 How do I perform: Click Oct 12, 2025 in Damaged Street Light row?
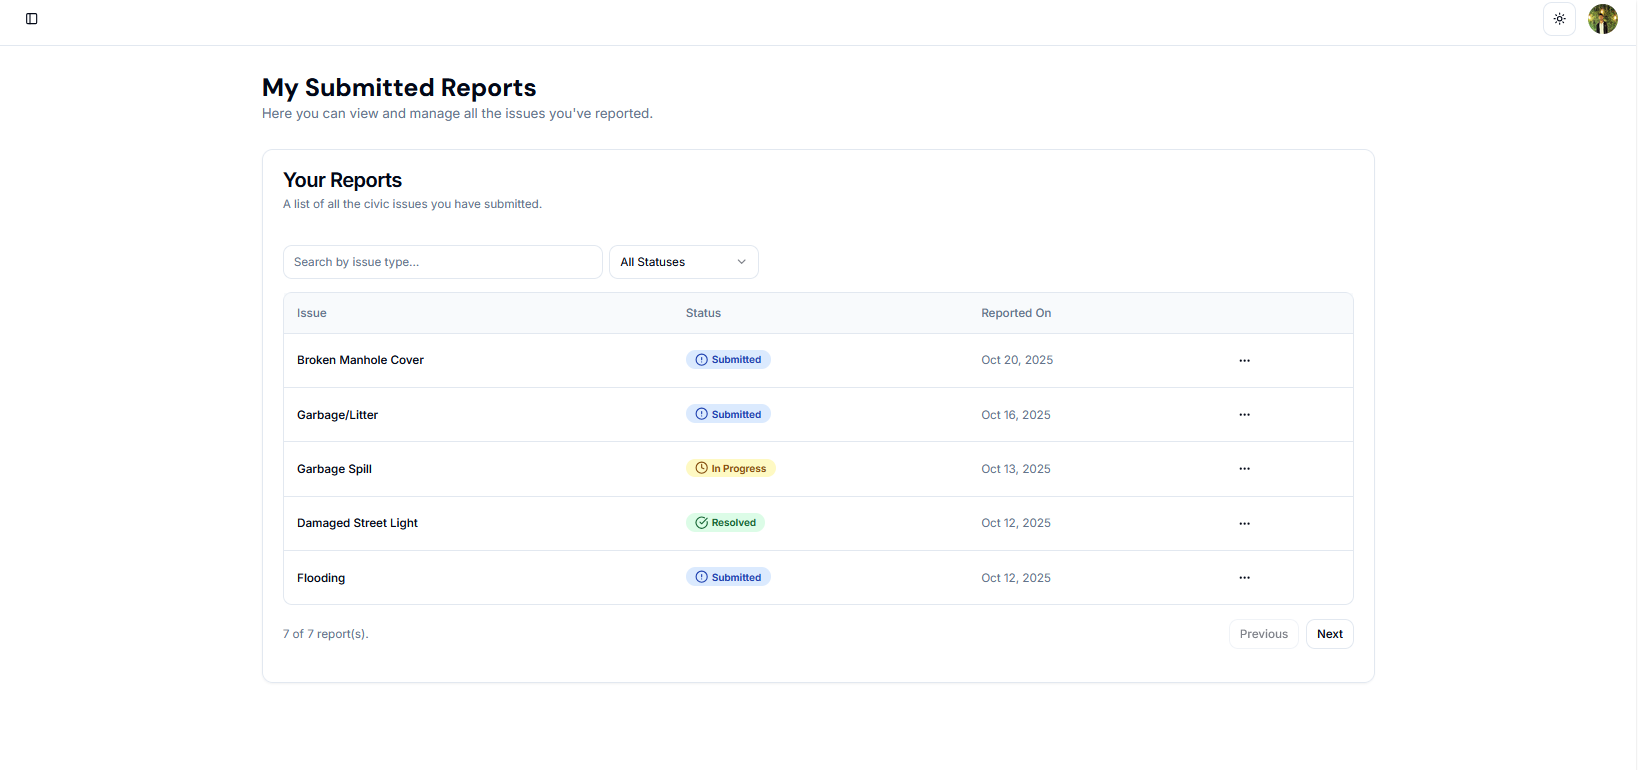coord(1016,523)
